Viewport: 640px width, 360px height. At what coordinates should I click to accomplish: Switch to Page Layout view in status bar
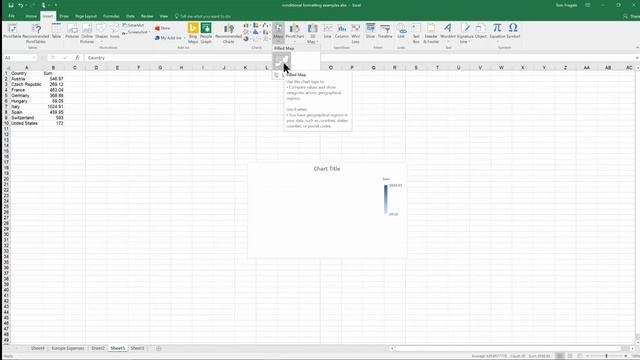click(570, 356)
